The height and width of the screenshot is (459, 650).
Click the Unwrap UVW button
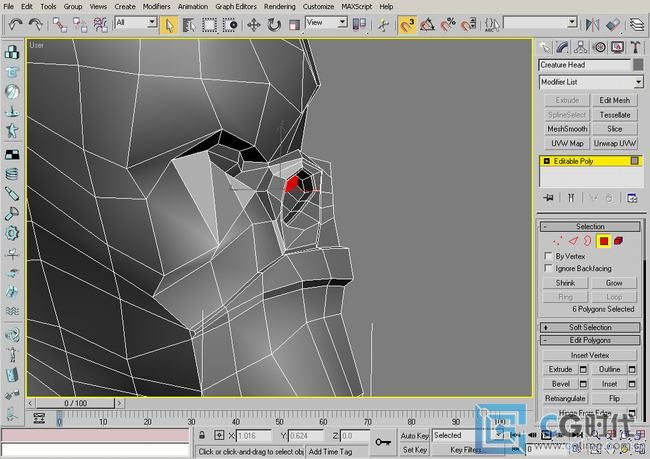(x=614, y=143)
